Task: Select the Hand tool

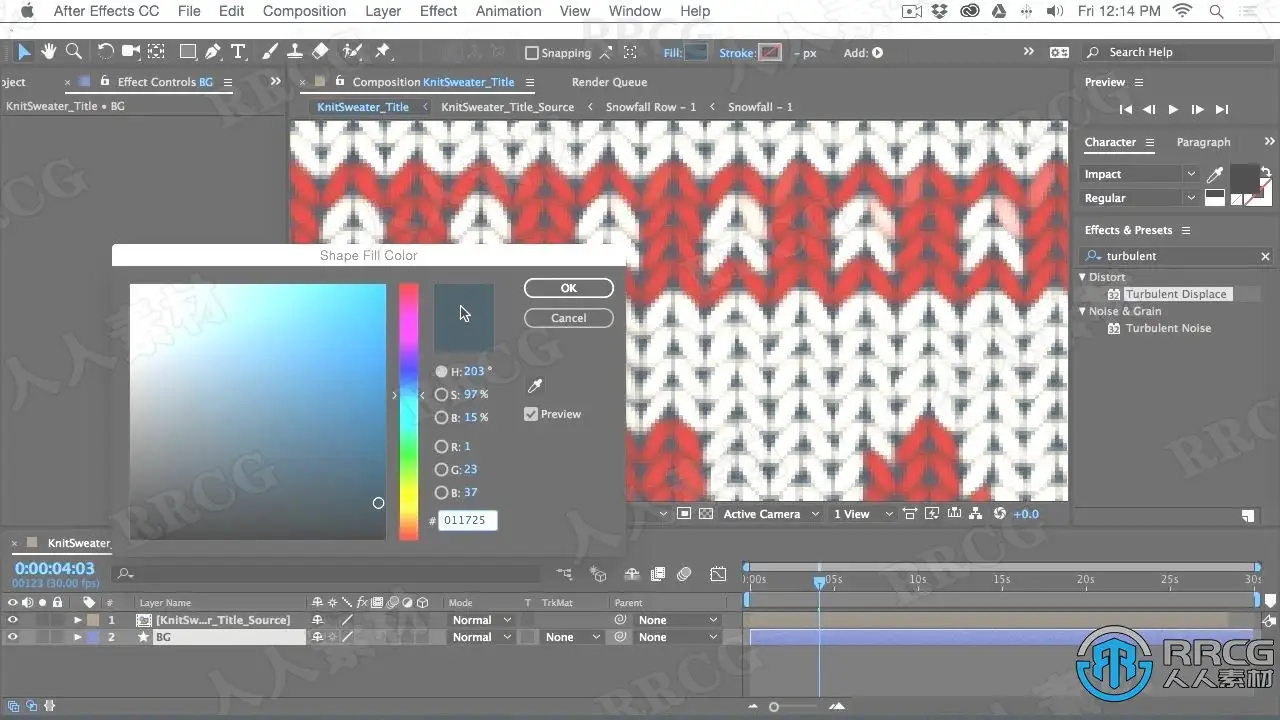Action: 48,52
